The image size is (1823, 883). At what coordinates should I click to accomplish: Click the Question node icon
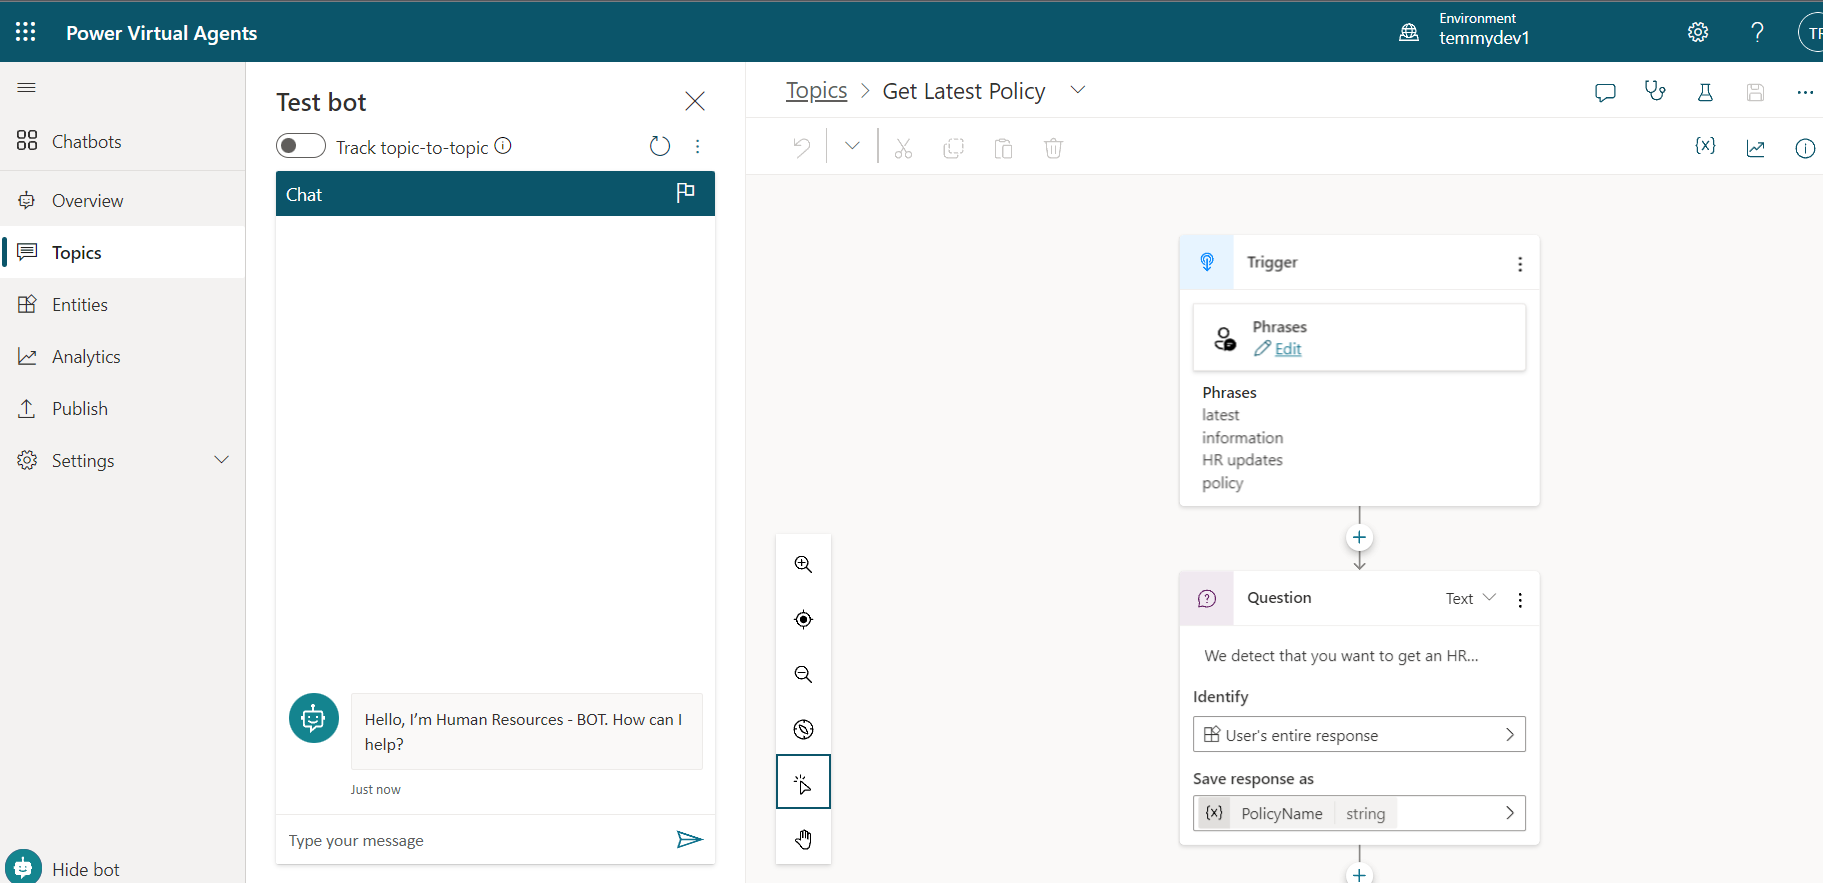point(1207,598)
